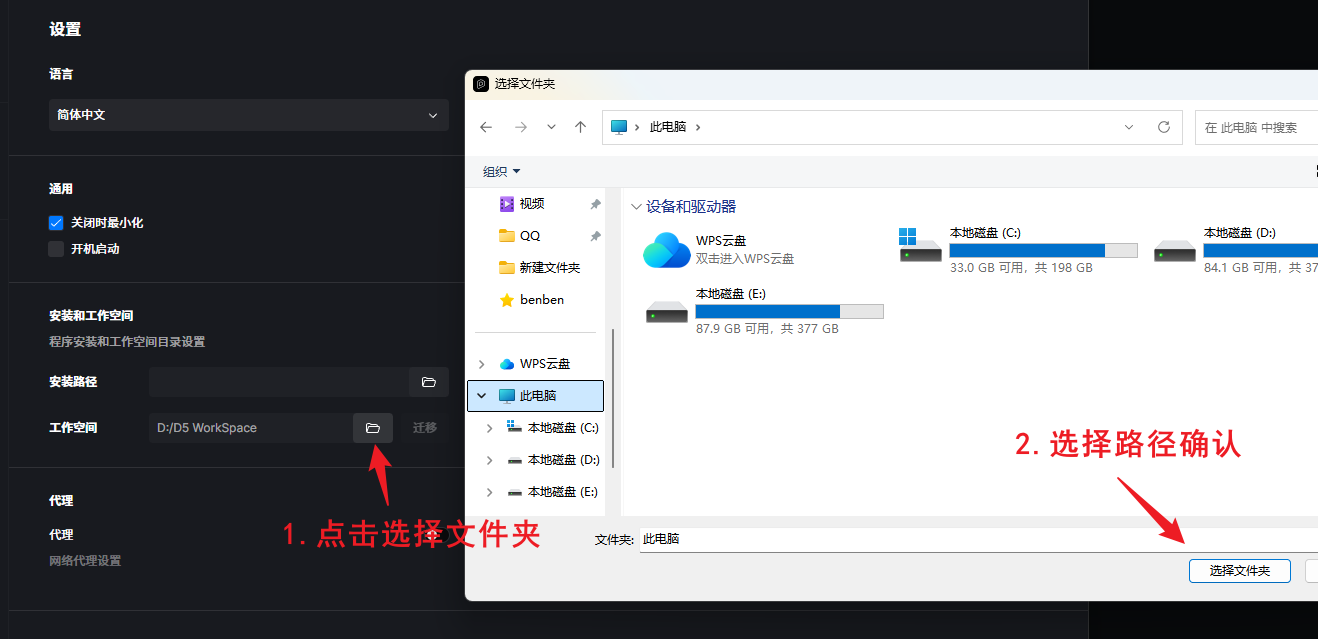Viewport: 1318px width, 639px height.
Task: Click the folder icon beside 安装路径 field
Action: tap(428, 382)
